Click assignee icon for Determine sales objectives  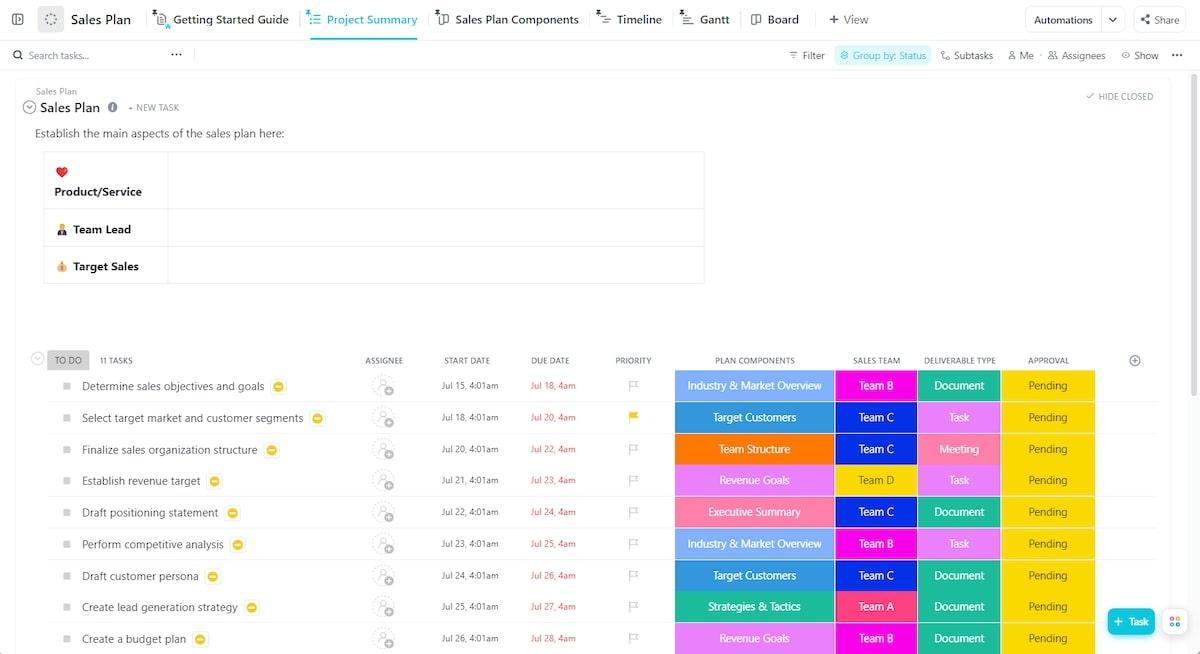pyautogui.click(x=382, y=386)
